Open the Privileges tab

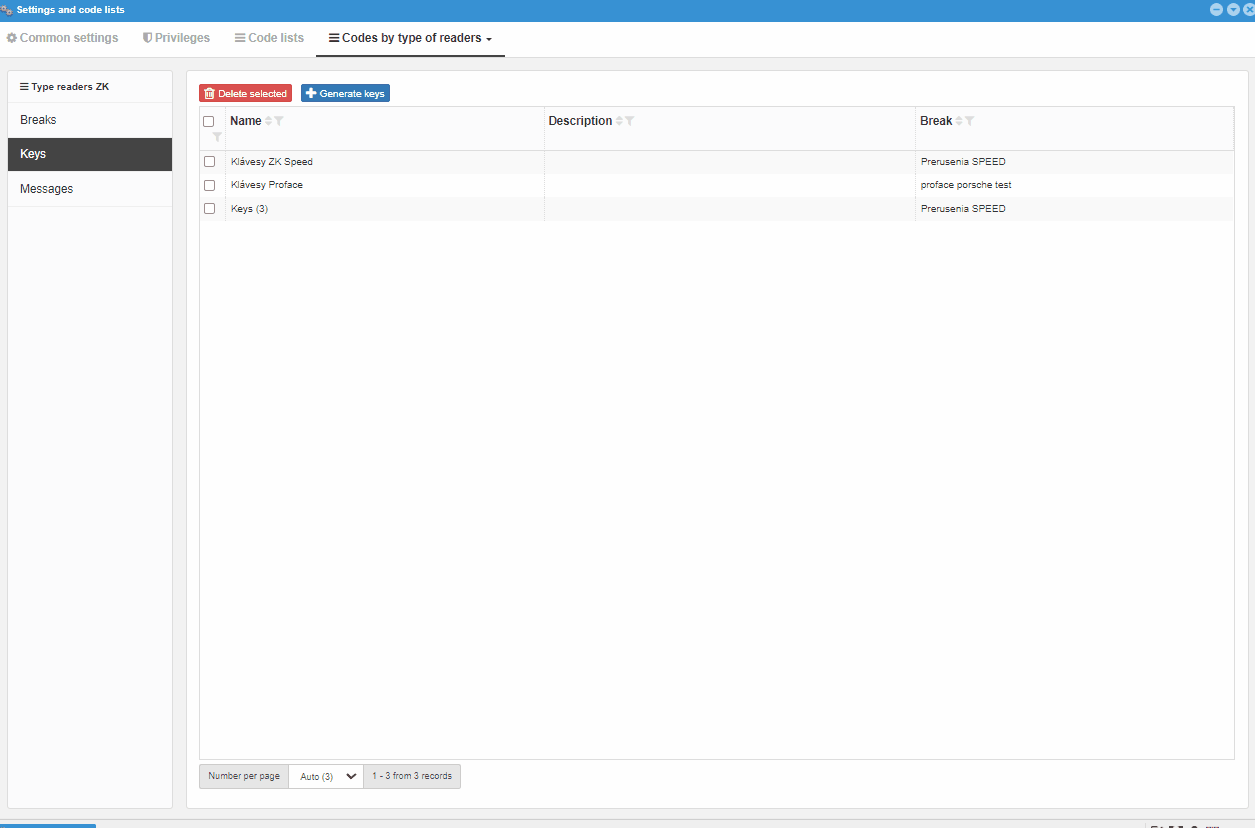pyautogui.click(x=176, y=38)
